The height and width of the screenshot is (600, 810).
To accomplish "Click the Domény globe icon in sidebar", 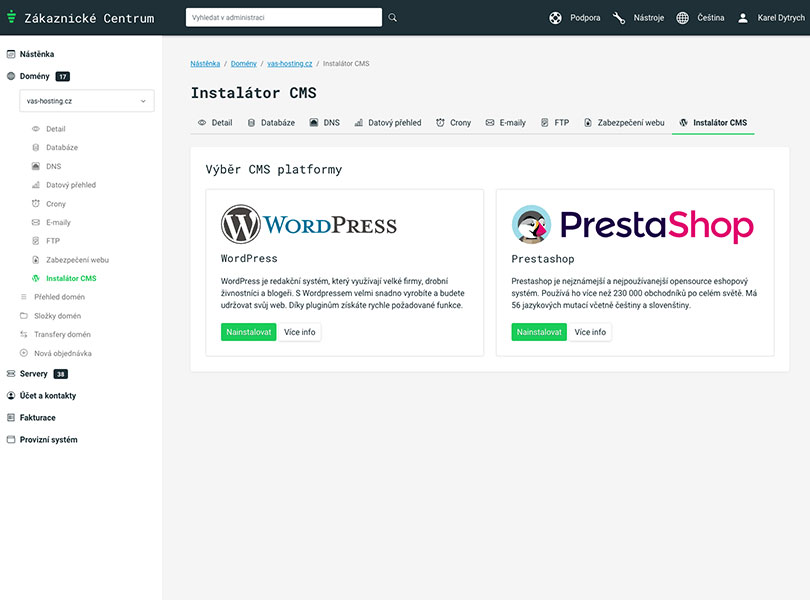I will [11, 76].
